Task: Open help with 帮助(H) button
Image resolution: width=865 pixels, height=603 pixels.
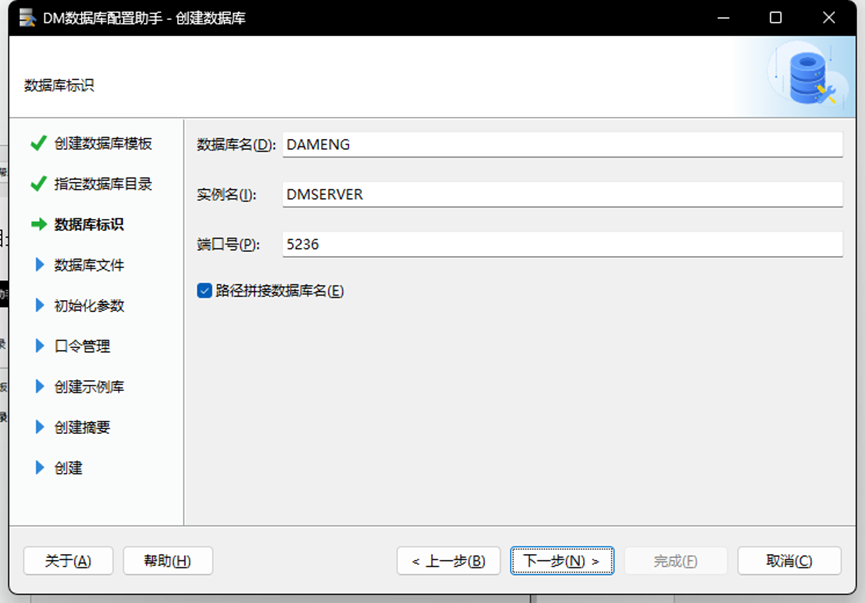Action: click(168, 561)
